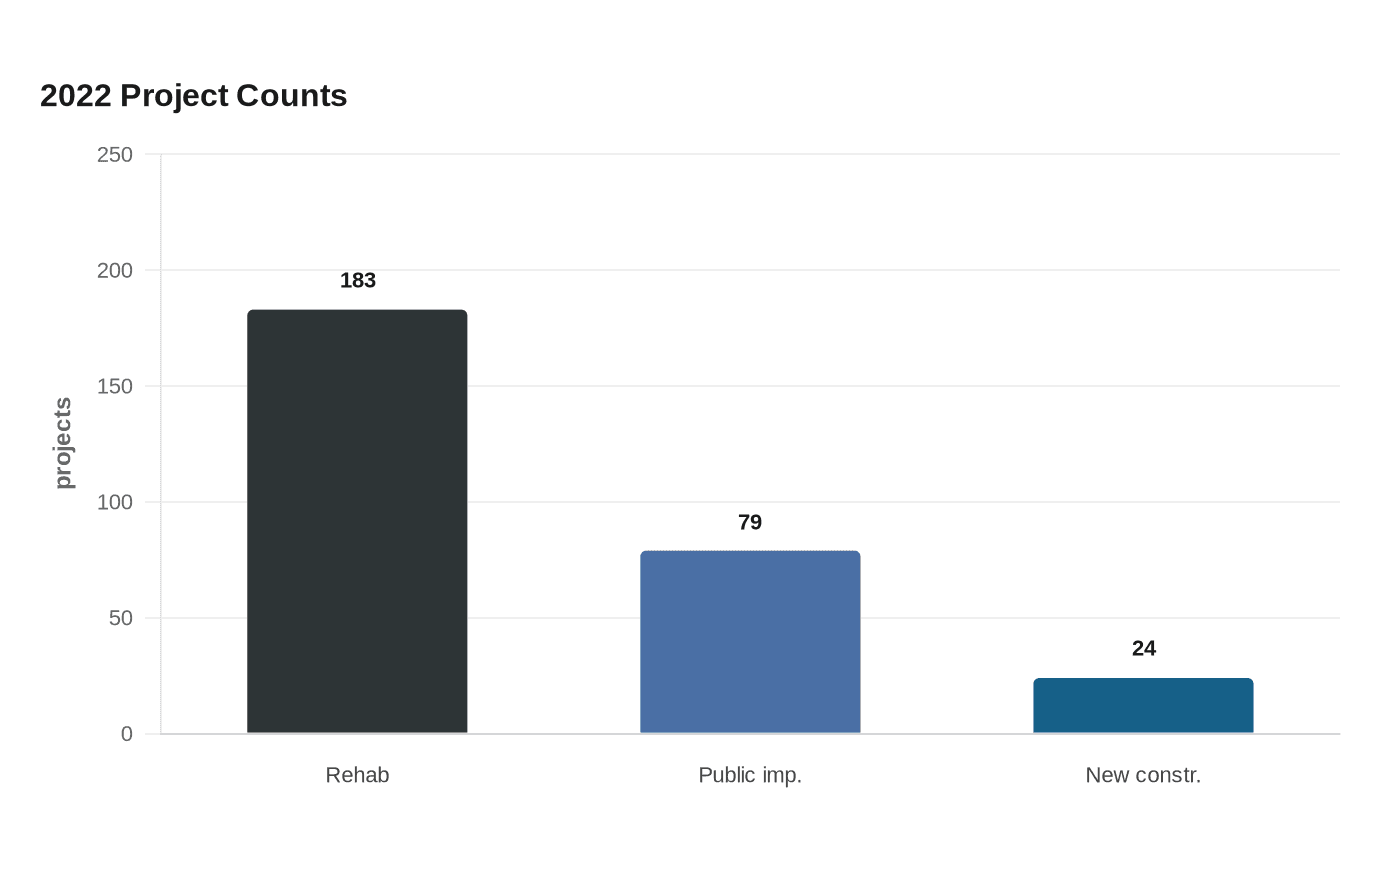Viewport: 1400px width, 880px height.
Task: Click the 250 y-axis tick label
Action: (115, 154)
